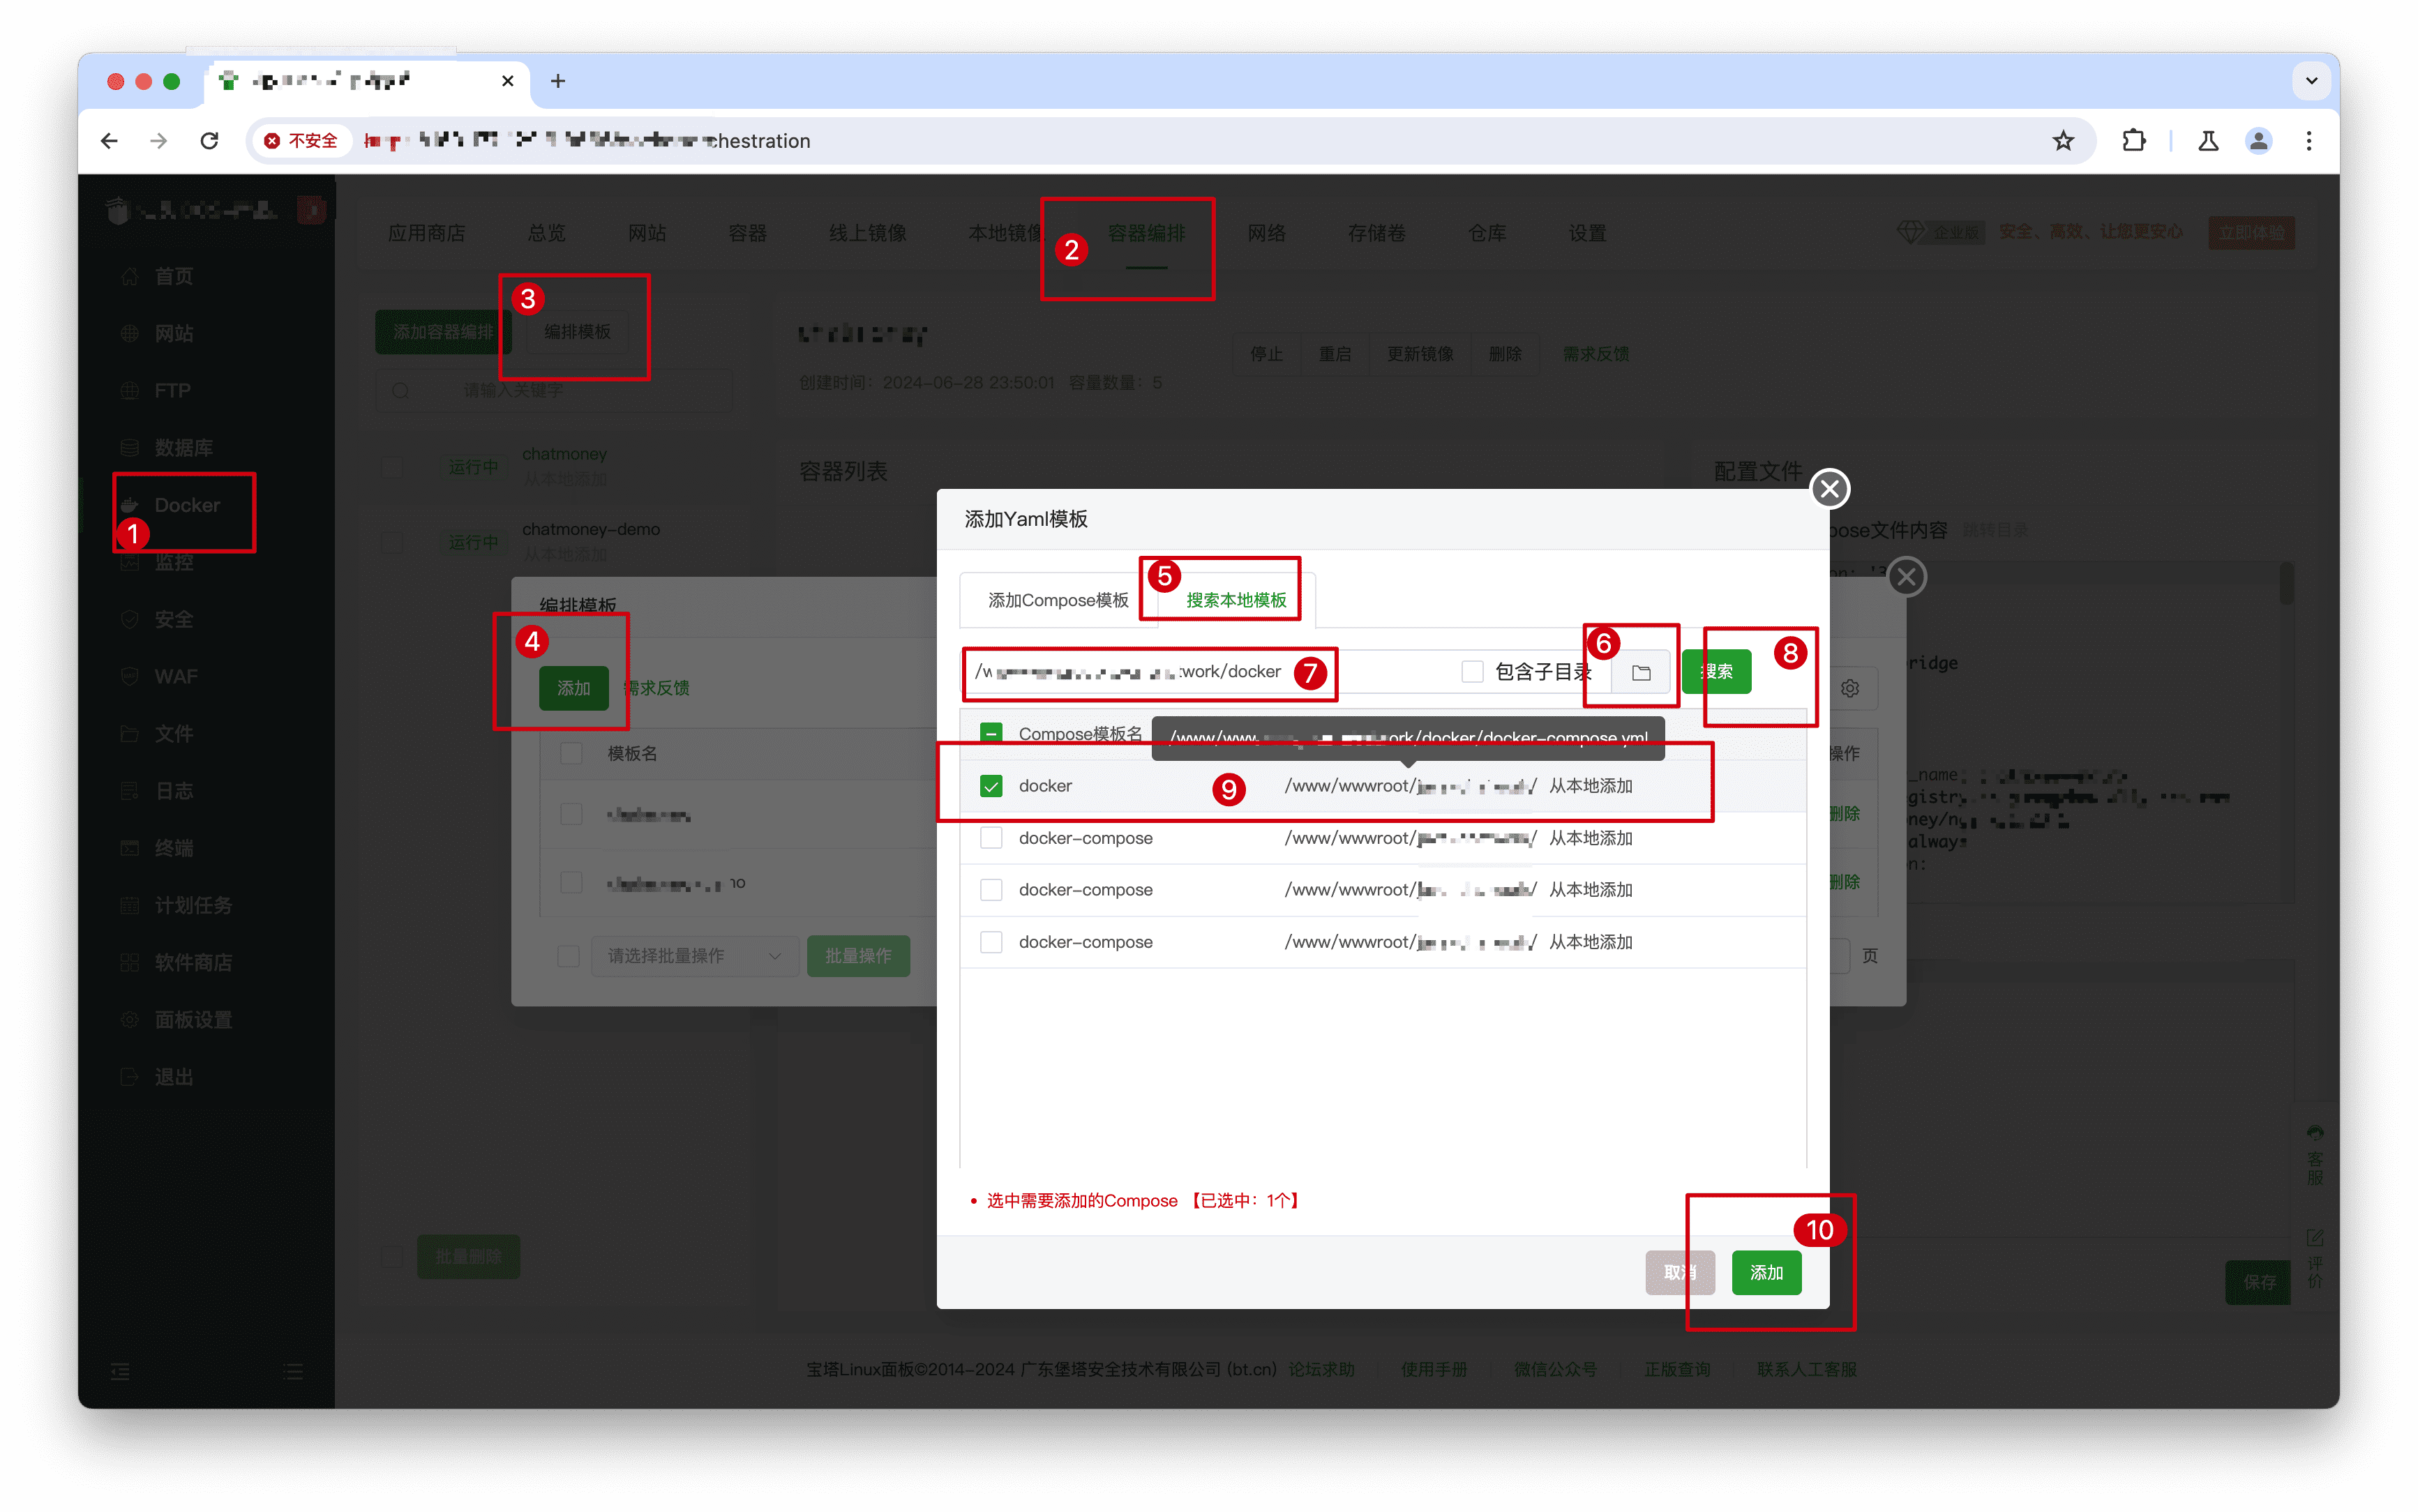Switch to 添加Compose模板 tab

coord(1058,600)
